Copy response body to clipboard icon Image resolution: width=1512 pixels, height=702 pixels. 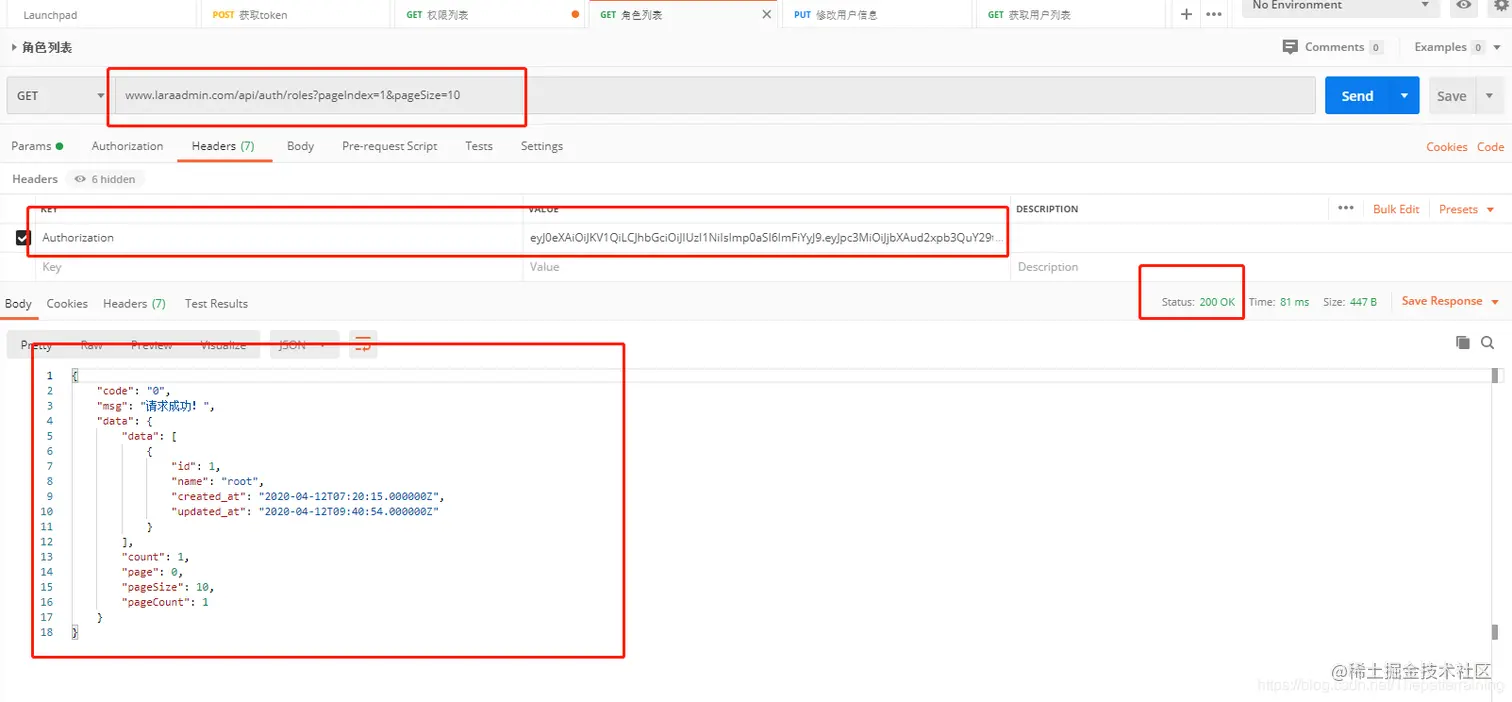[1463, 343]
